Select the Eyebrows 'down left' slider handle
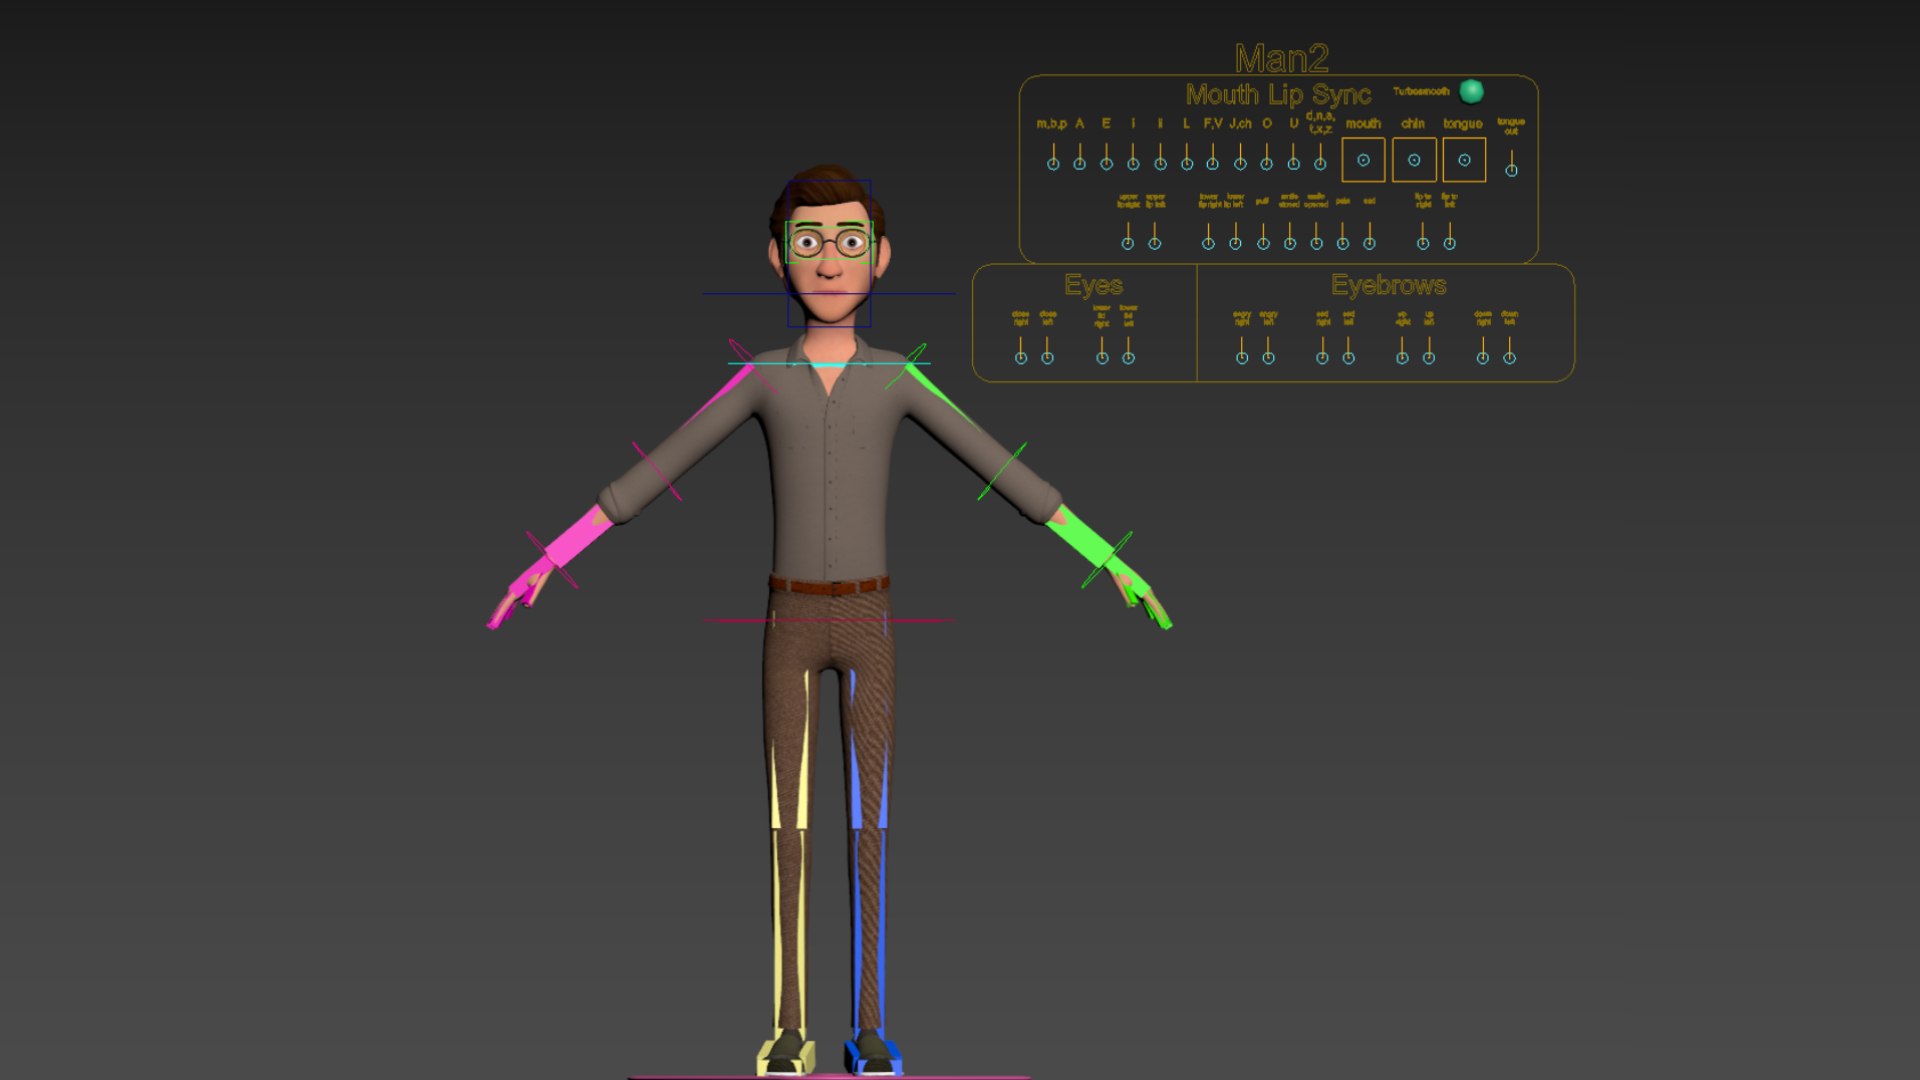This screenshot has width=1920, height=1080. tap(1510, 358)
